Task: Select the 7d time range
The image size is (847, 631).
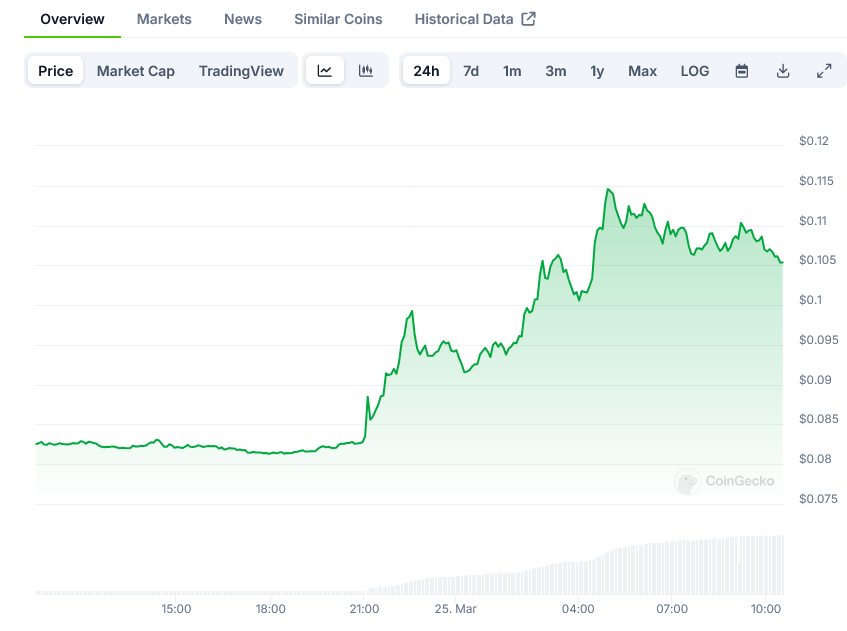Action: (471, 71)
